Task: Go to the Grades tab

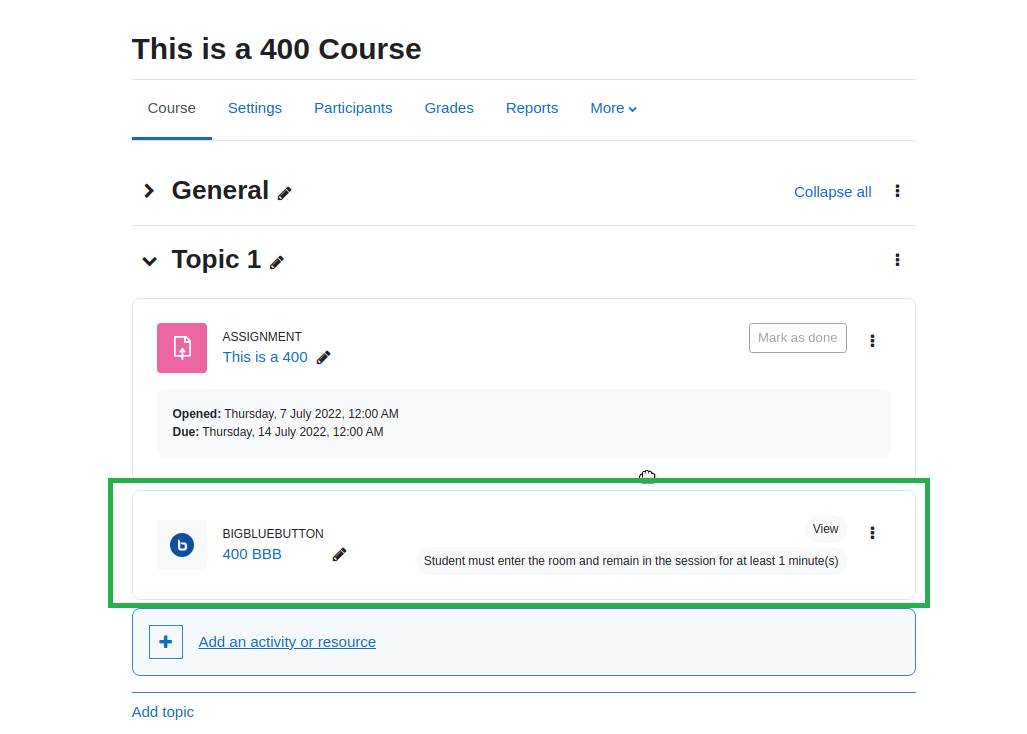Action: (x=449, y=109)
